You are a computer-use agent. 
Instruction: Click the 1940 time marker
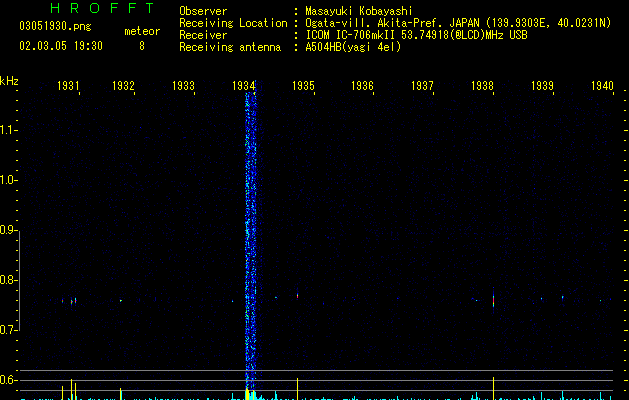[x=603, y=85]
